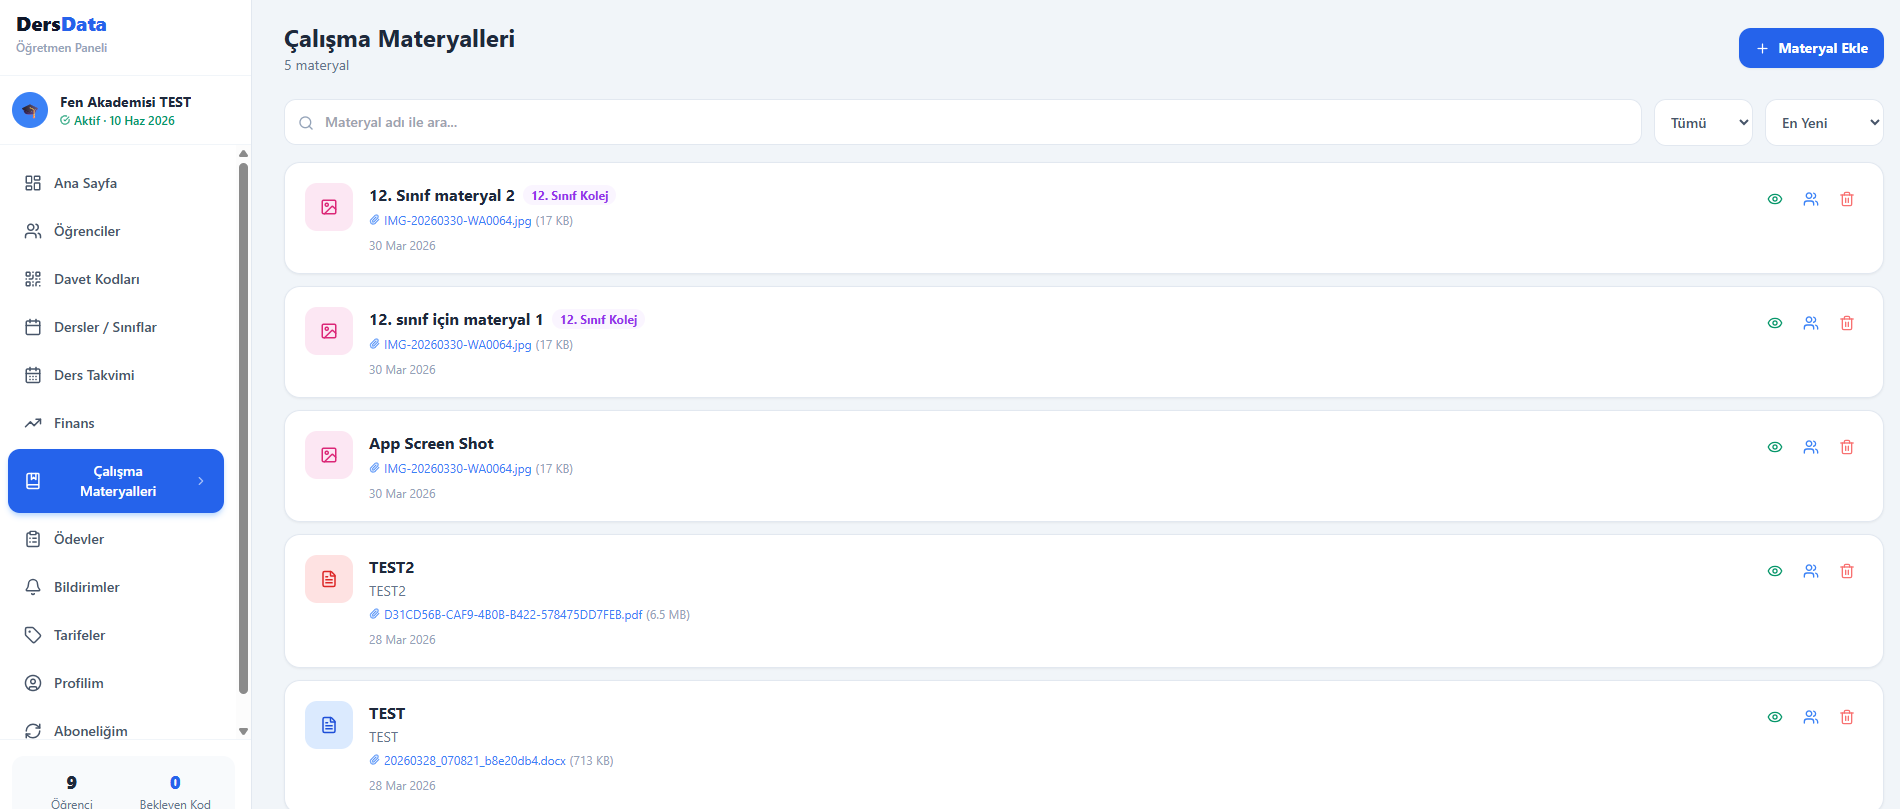Viewport: 1900px width, 809px height.
Task: Assign users to '12. Sınıf materyal 2'
Action: pos(1810,199)
